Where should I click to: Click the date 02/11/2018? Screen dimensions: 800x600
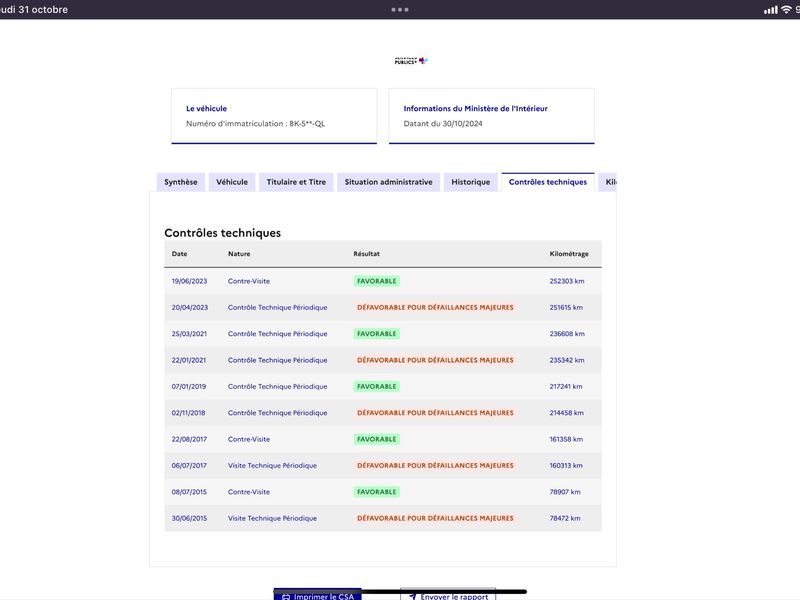[188, 413]
